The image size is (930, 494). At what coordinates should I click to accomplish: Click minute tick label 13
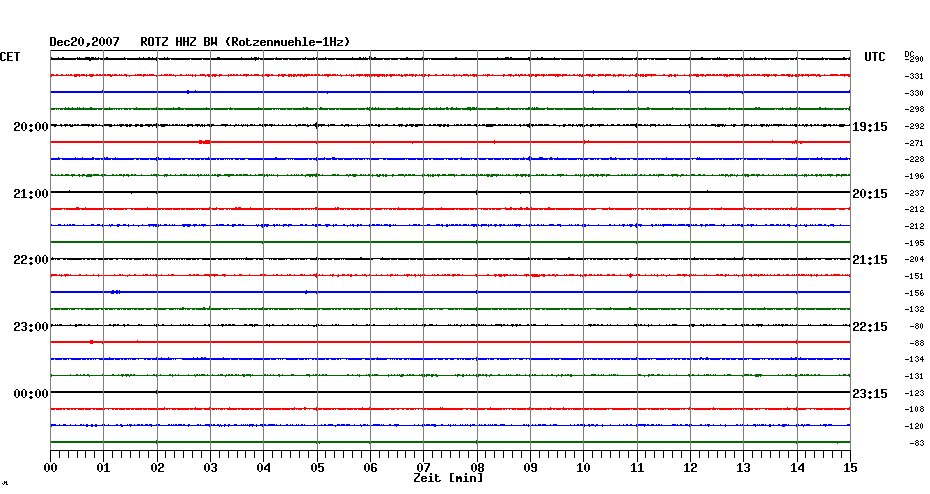coord(744,468)
